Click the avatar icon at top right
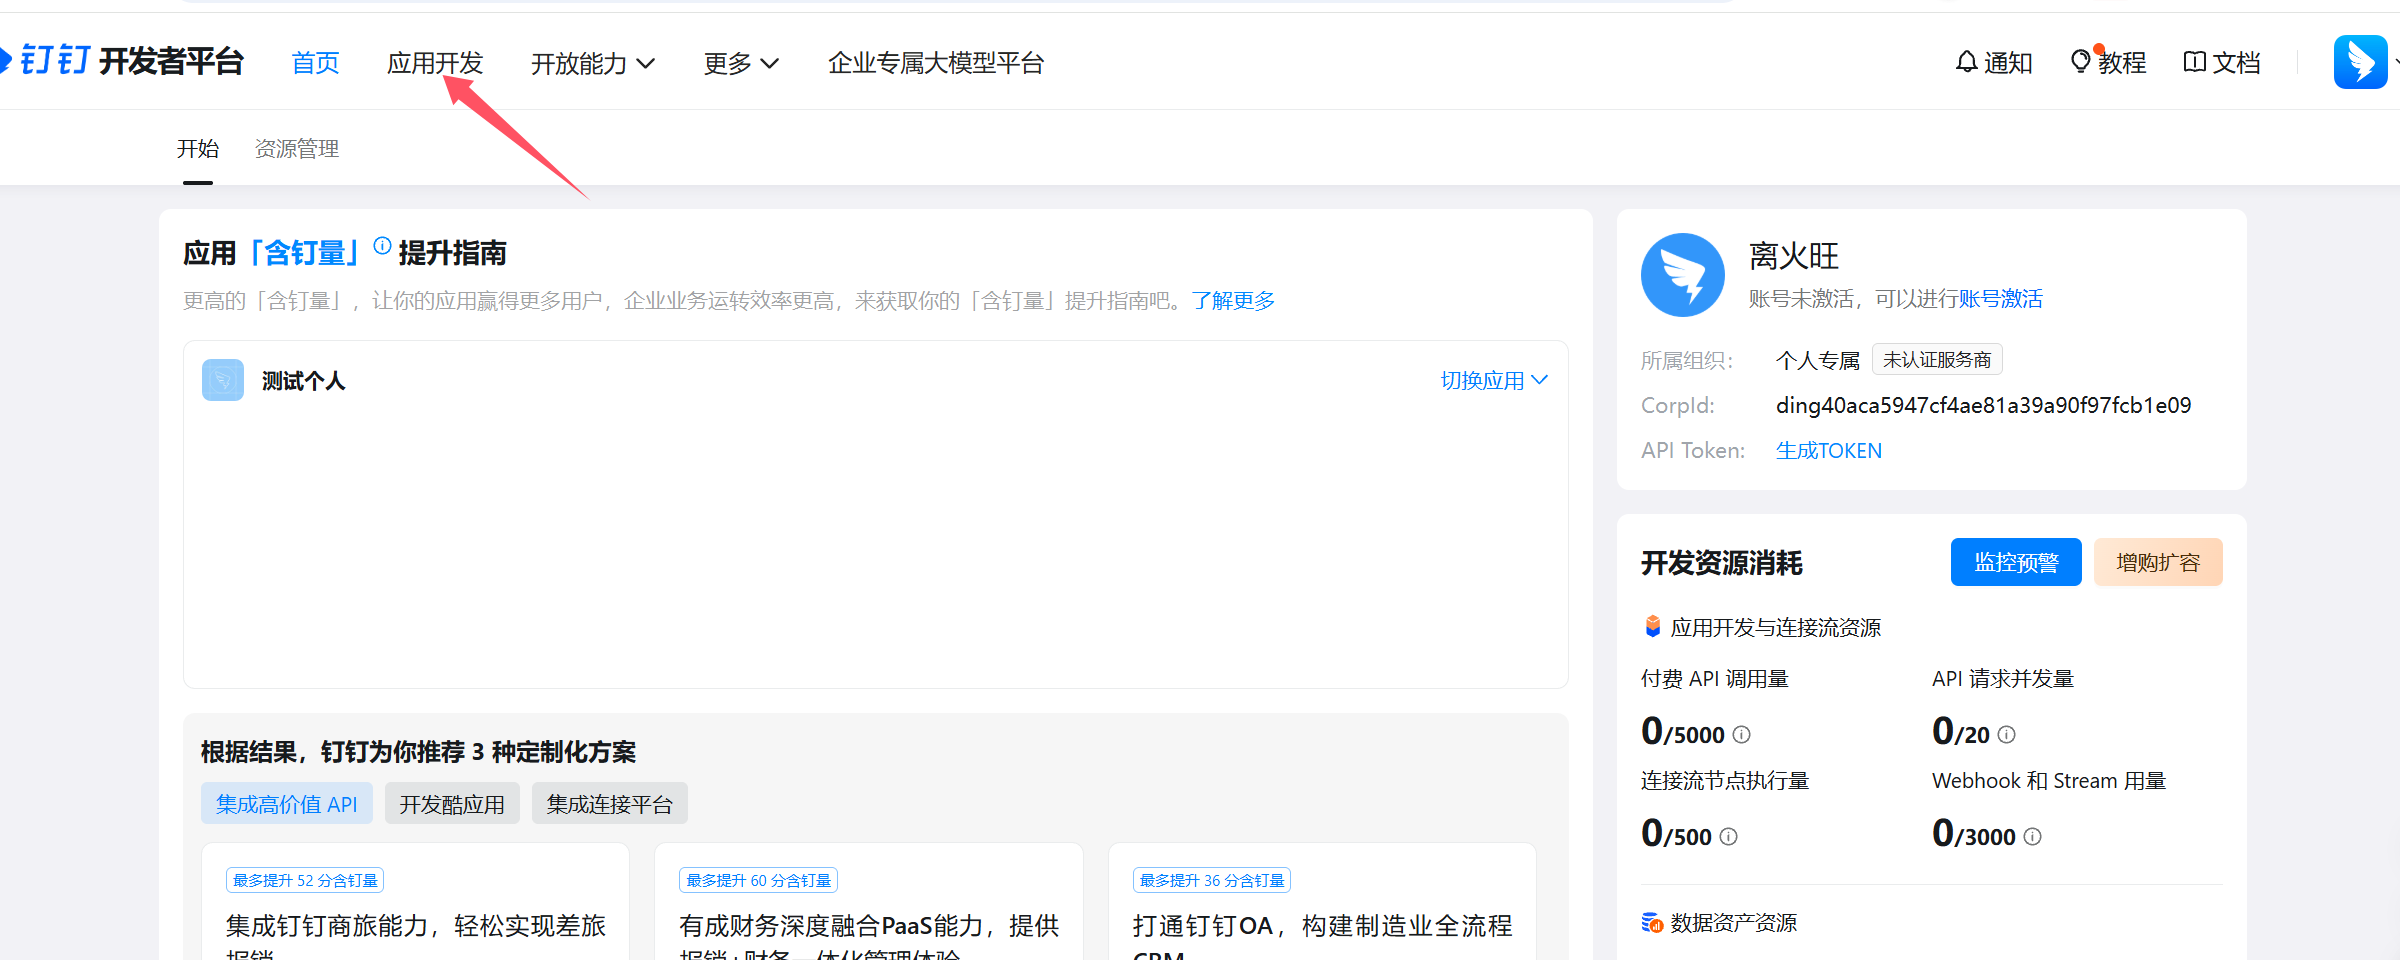The height and width of the screenshot is (960, 2400). (x=2361, y=61)
